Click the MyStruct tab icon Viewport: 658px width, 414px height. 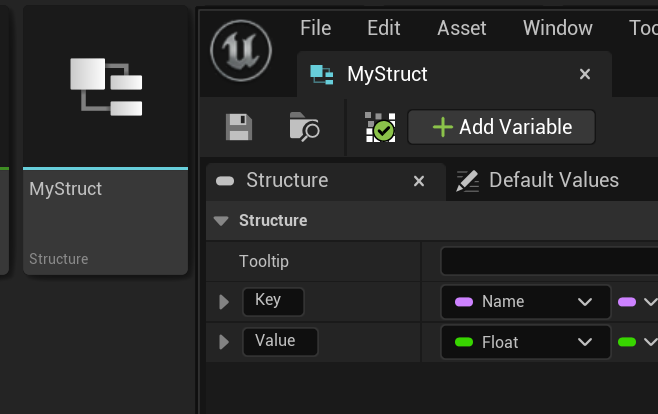pyautogui.click(x=322, y=74)
